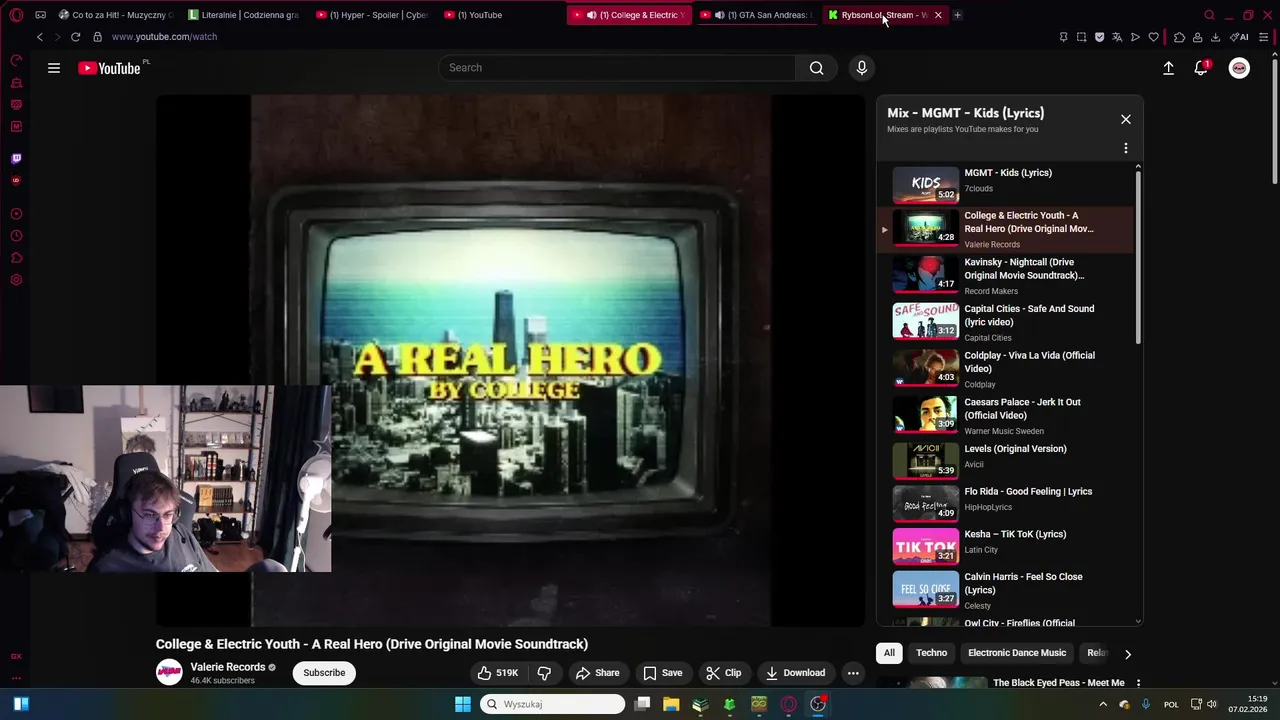The width and height of the screenshot is (1280, 720).
Task: Download the video
Action: (x=795, y=673)
